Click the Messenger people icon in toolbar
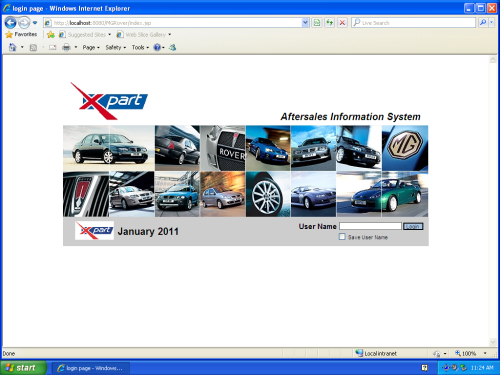500x375 pixels. 172,48
